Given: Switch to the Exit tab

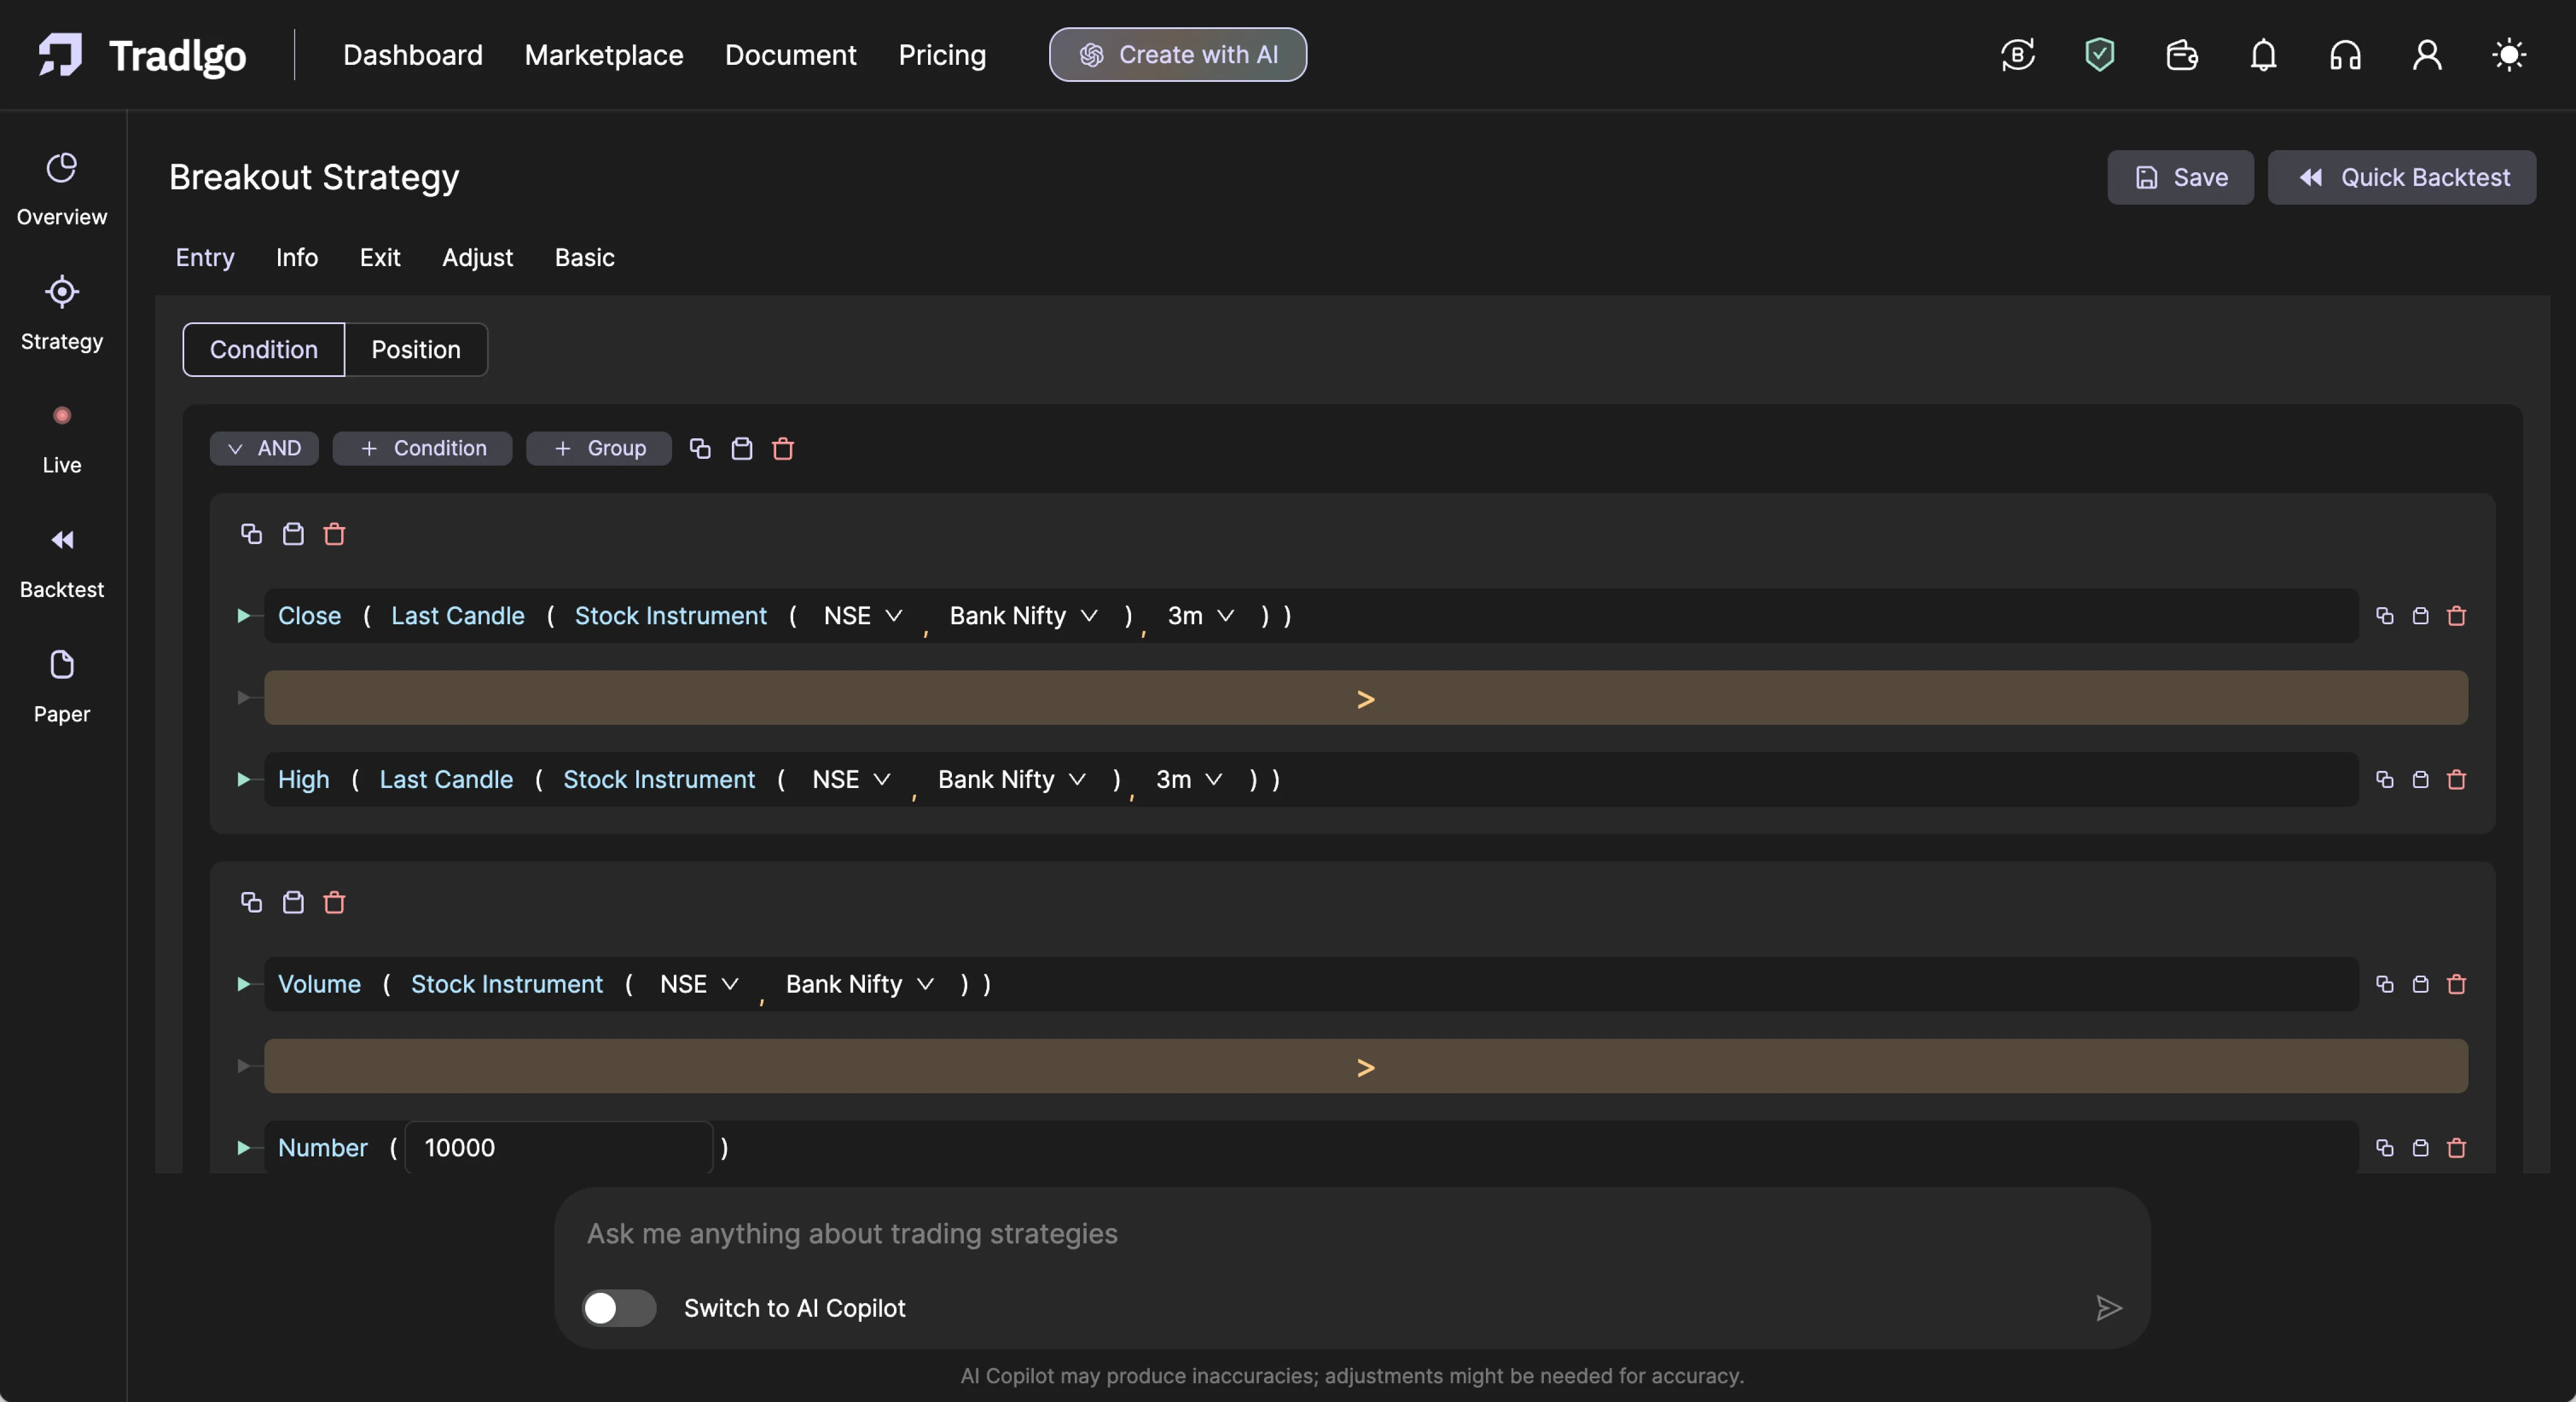Looking at the screenshot, I should click(380, 257).
